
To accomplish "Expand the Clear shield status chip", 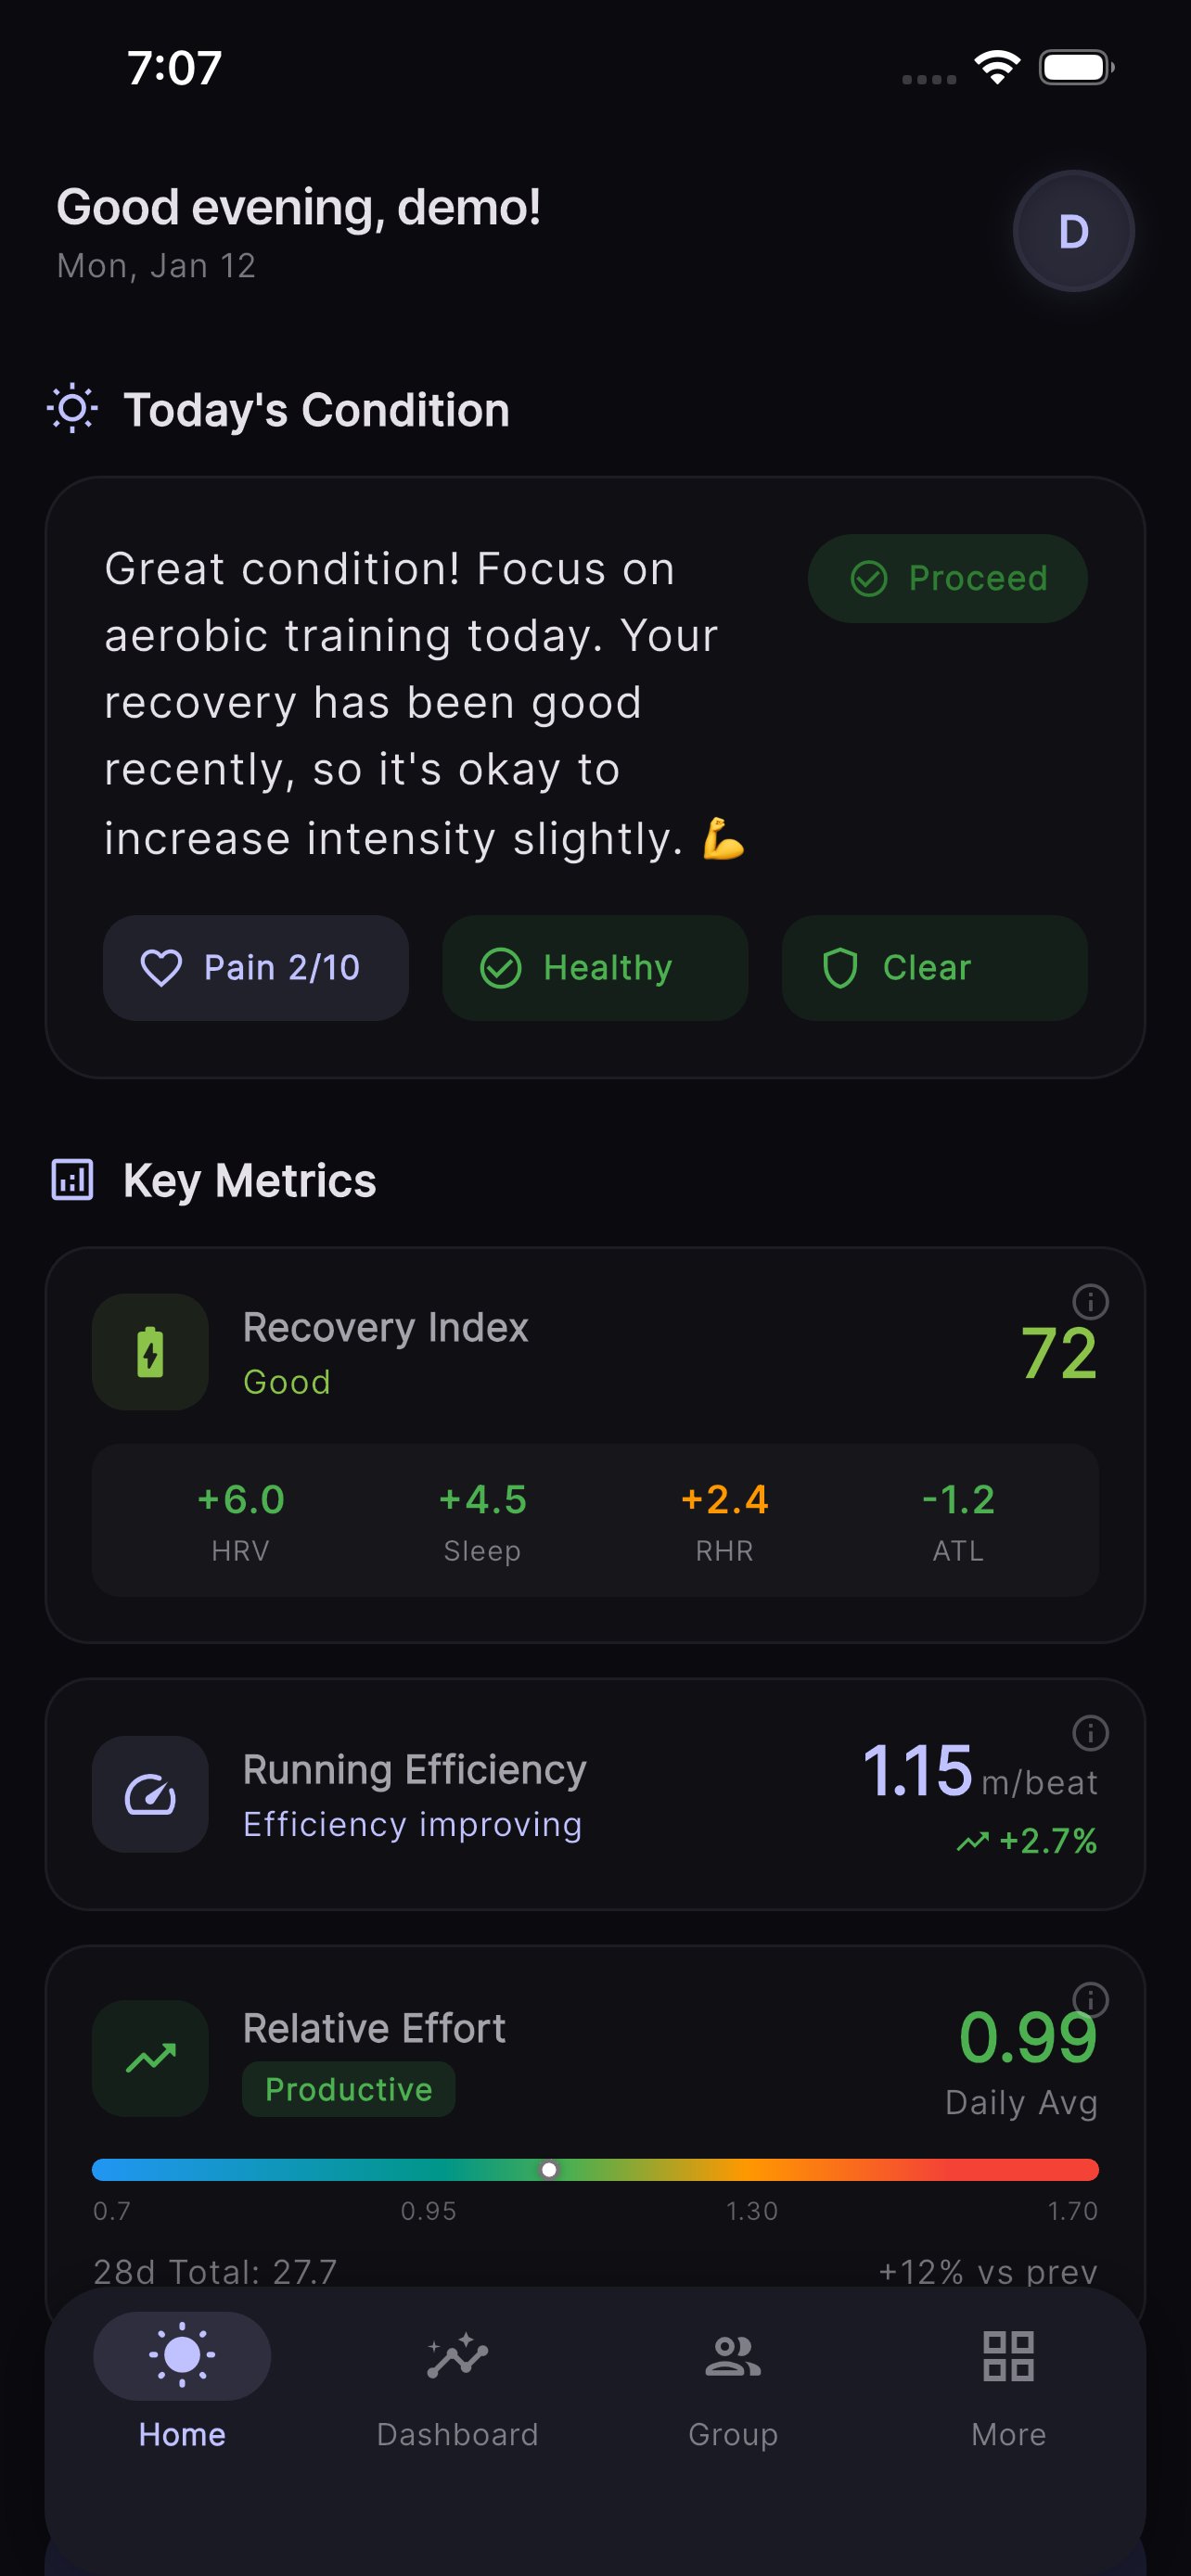I will [x=933, y=967].
